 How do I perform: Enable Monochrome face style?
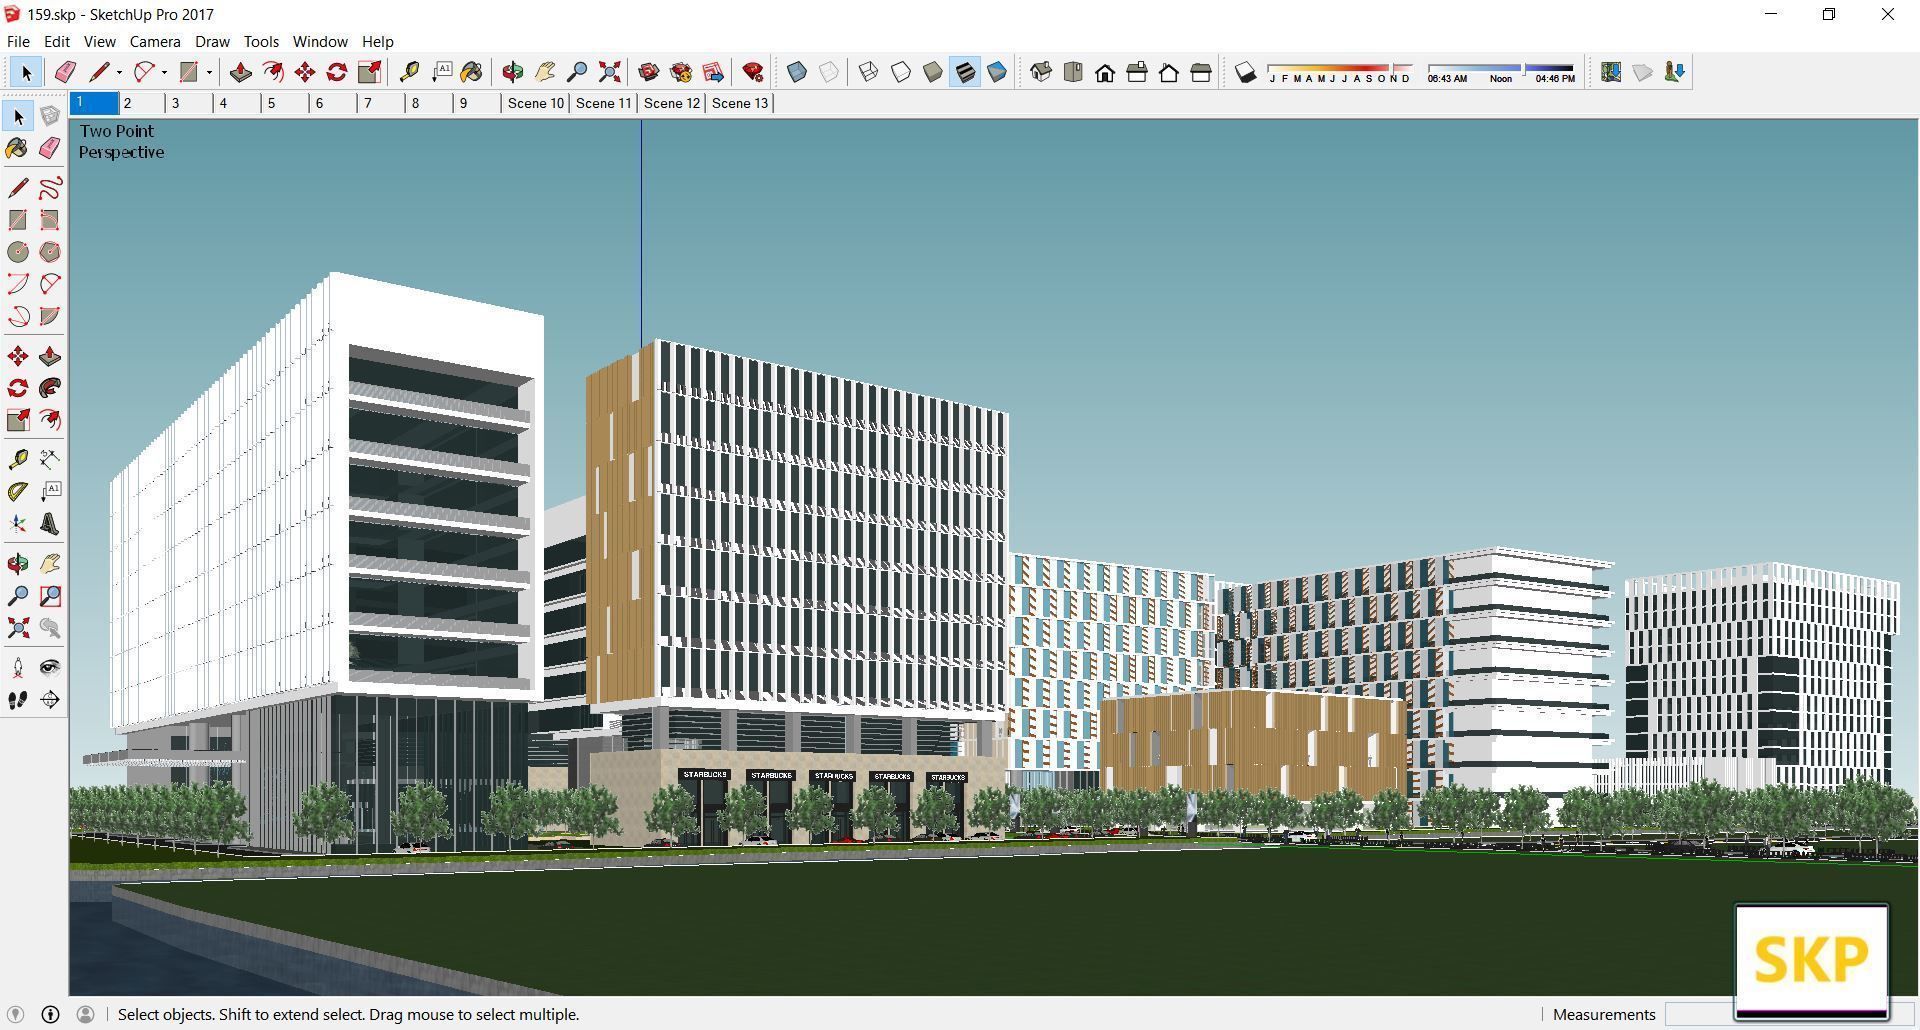[x=997, y=72]
